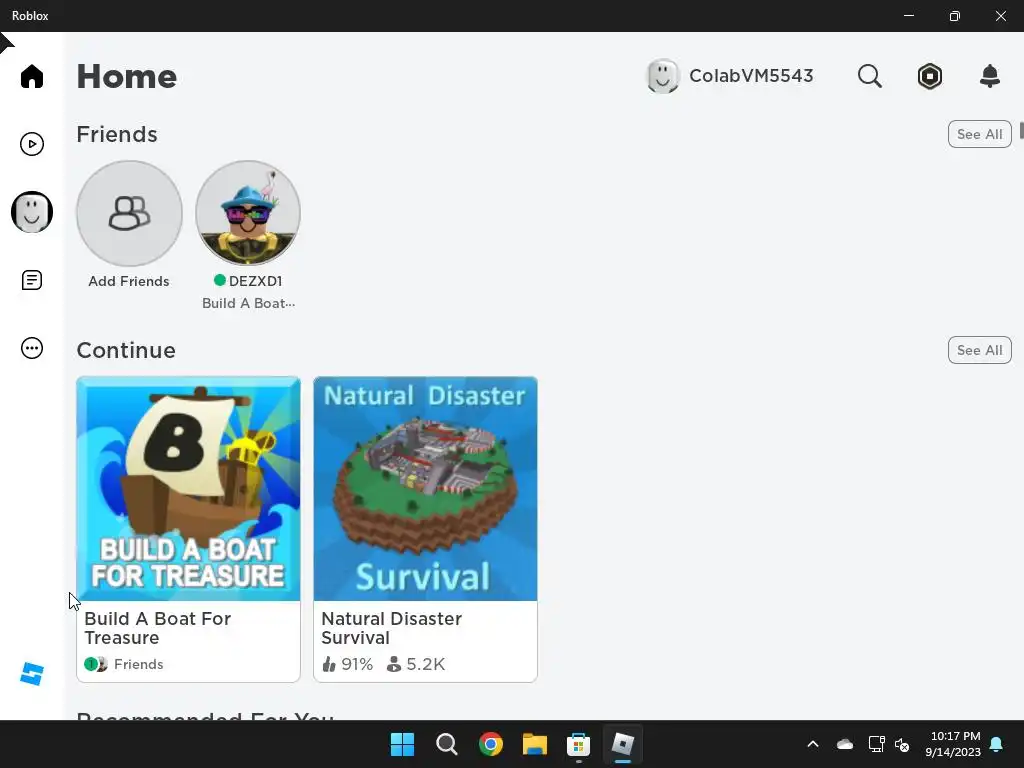1024x768 pixels.
Task: Click the 5.2K player count
Action: click(416, 664)
